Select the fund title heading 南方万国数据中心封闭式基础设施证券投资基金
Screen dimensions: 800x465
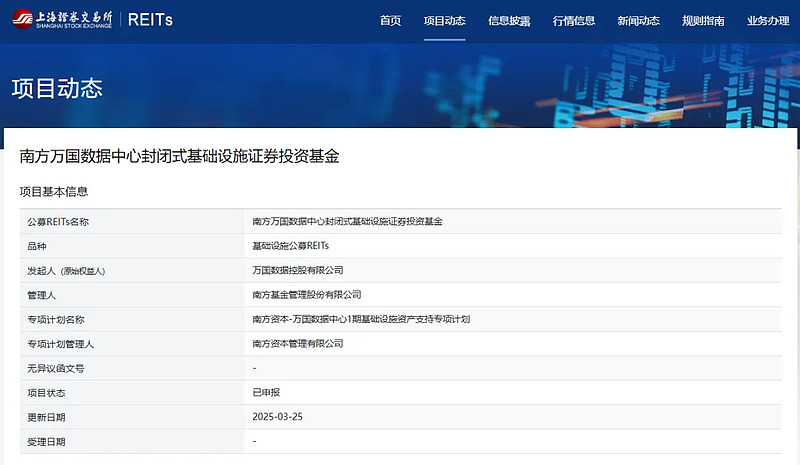coord(180,156)
